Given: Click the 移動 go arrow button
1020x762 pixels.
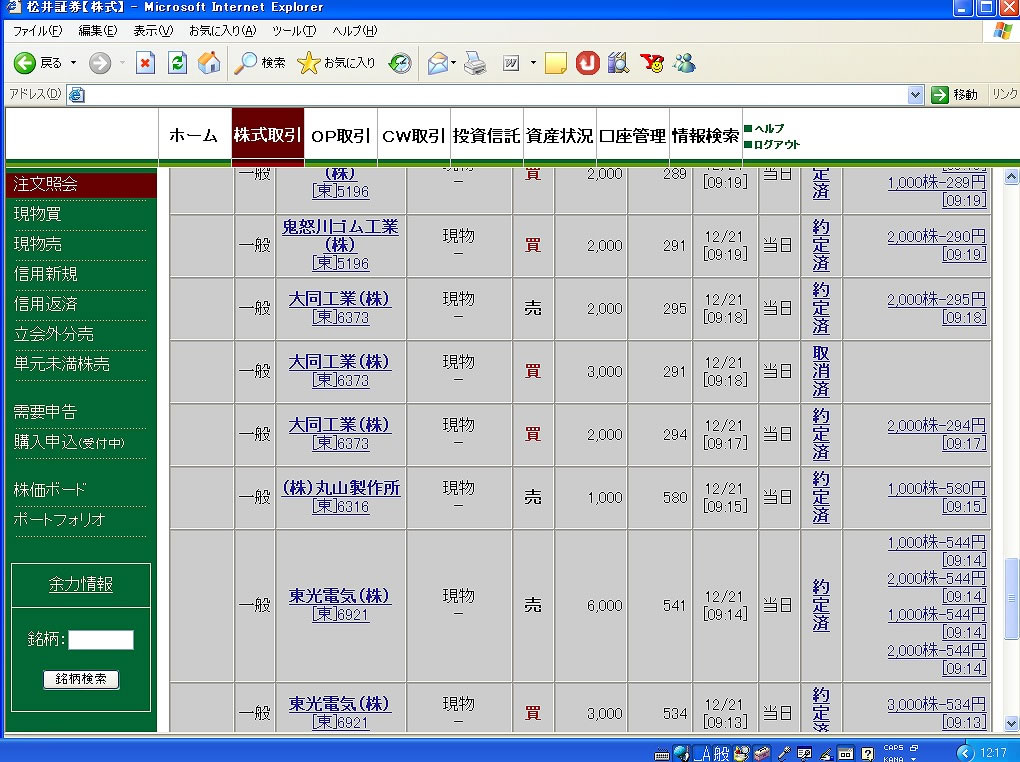Looking at the screenshot, I should point(954,95).
